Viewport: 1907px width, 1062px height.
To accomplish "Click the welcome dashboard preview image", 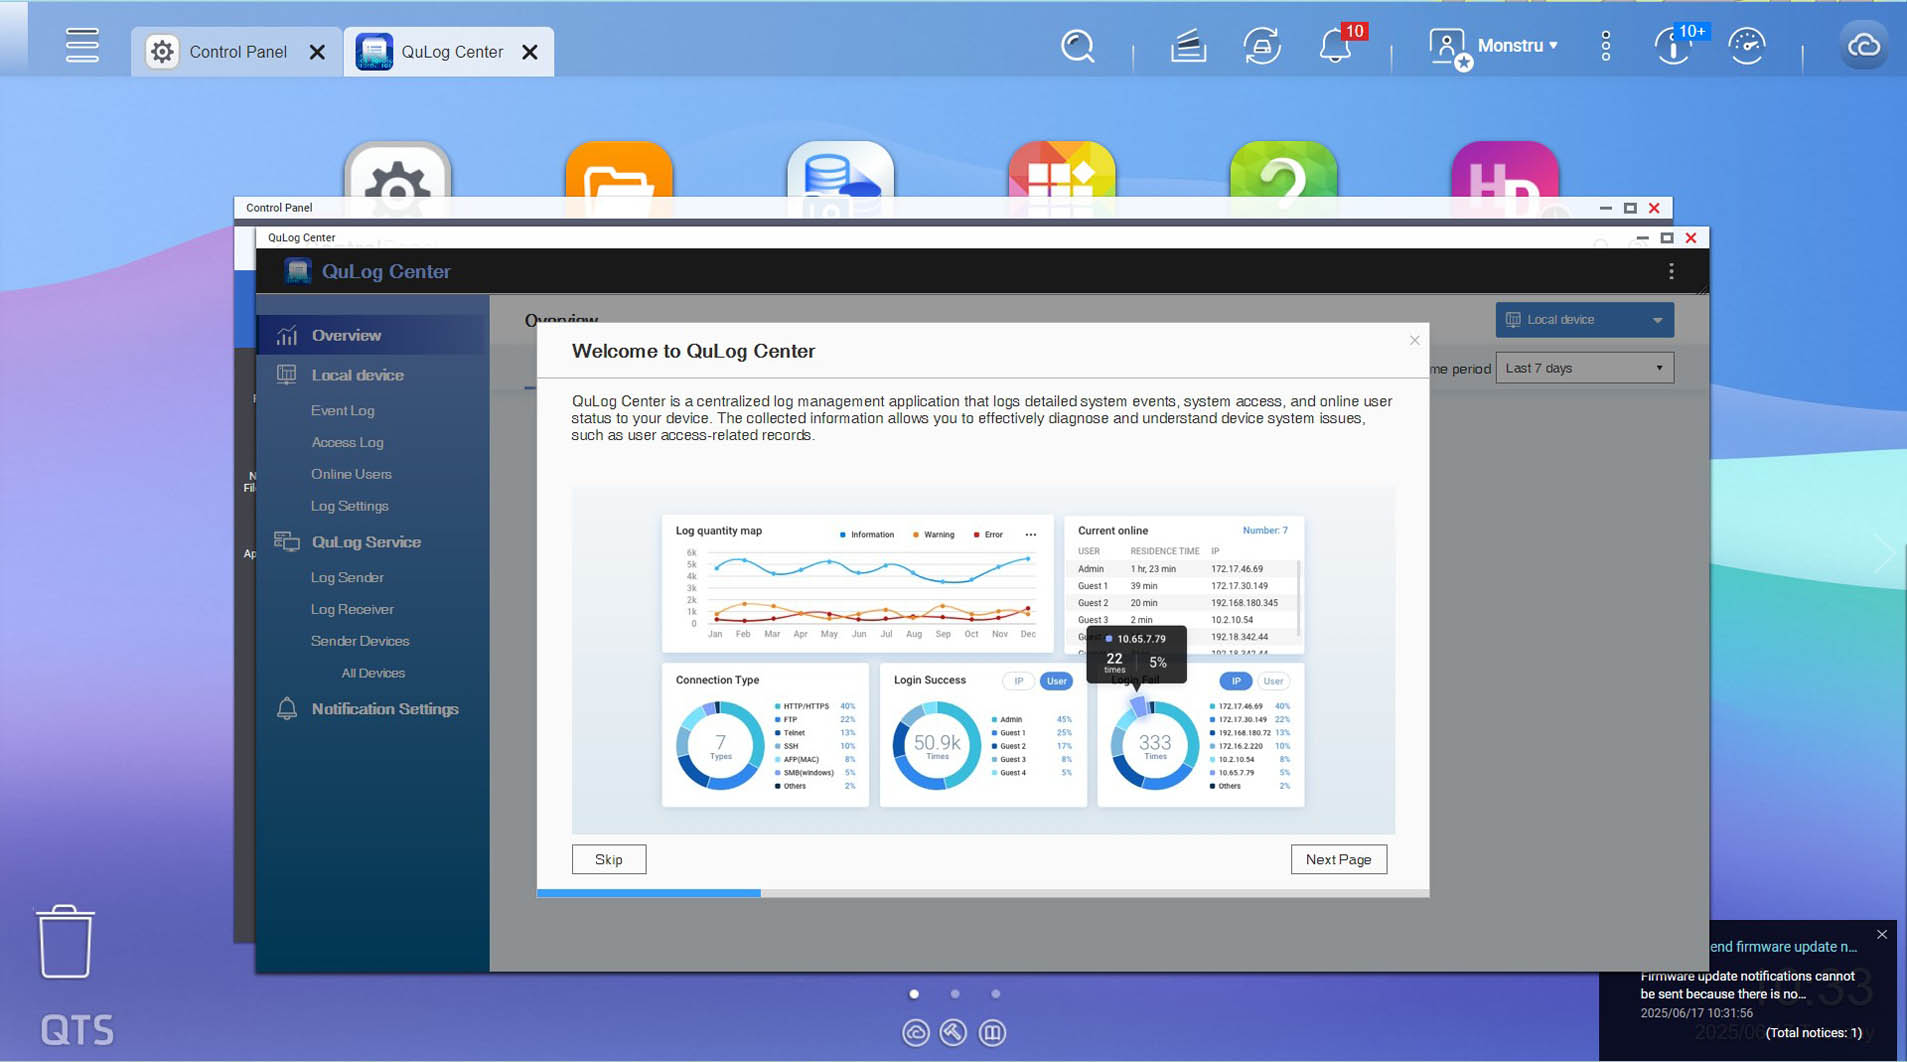I will (x=983, y=661).
